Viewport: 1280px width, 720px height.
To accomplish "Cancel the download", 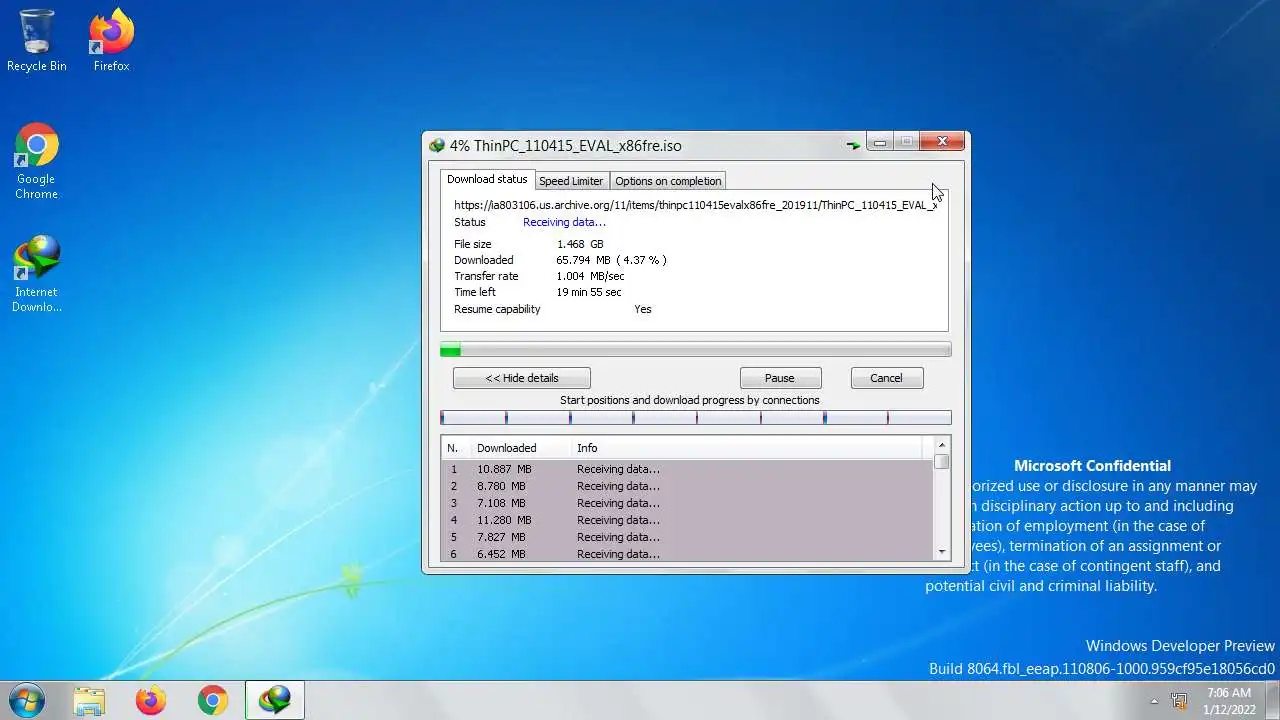I will click(x=886, y=378).
